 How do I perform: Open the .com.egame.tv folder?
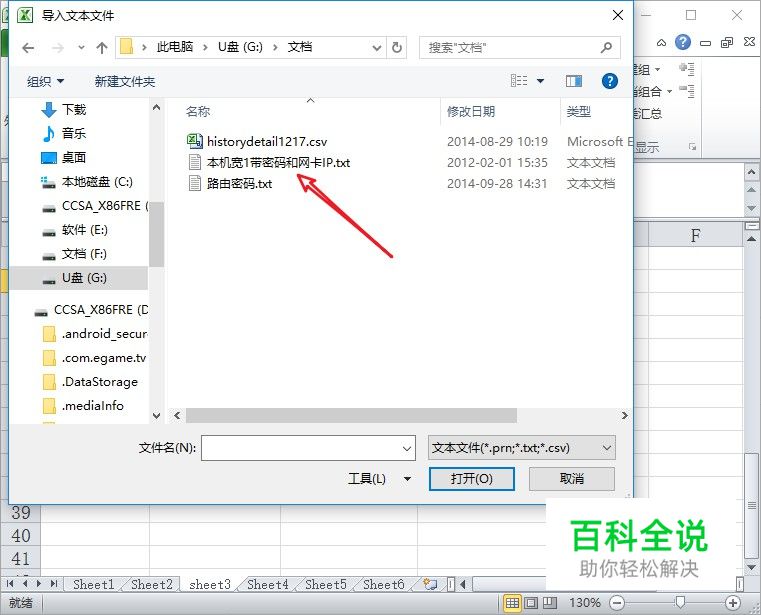pos(95,358)
